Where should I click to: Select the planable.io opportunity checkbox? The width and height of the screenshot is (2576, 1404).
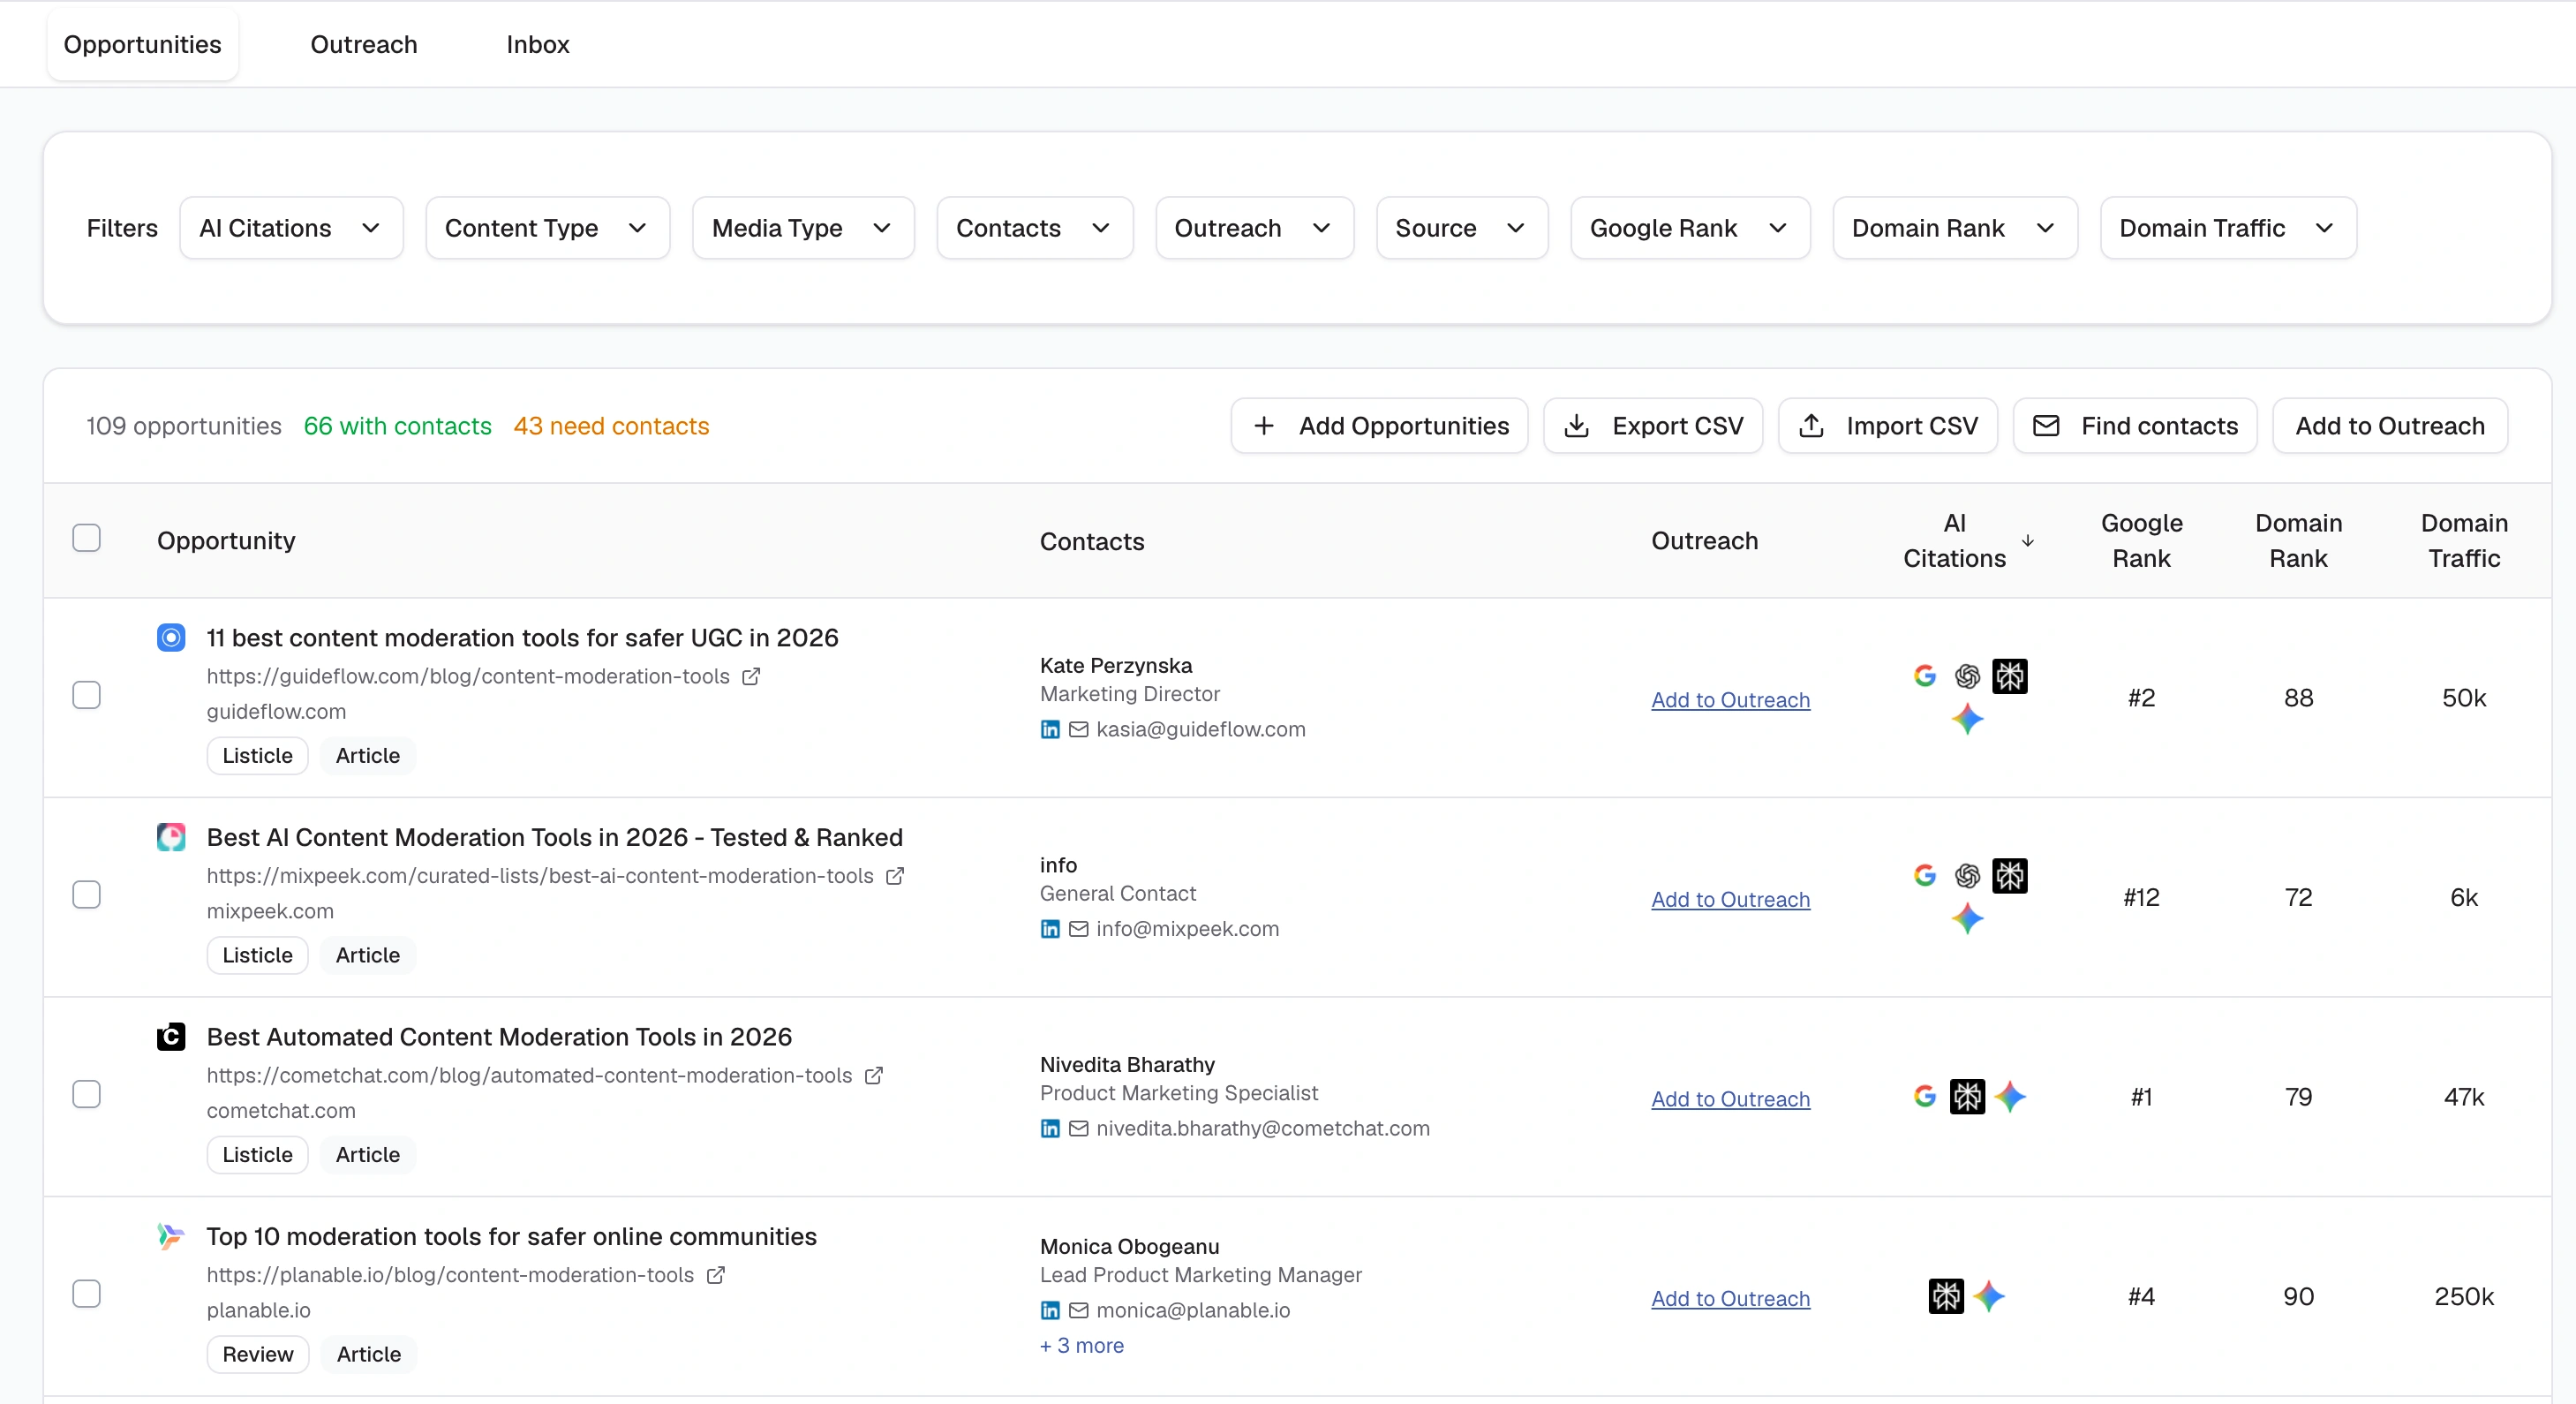tap(87, 1294)
